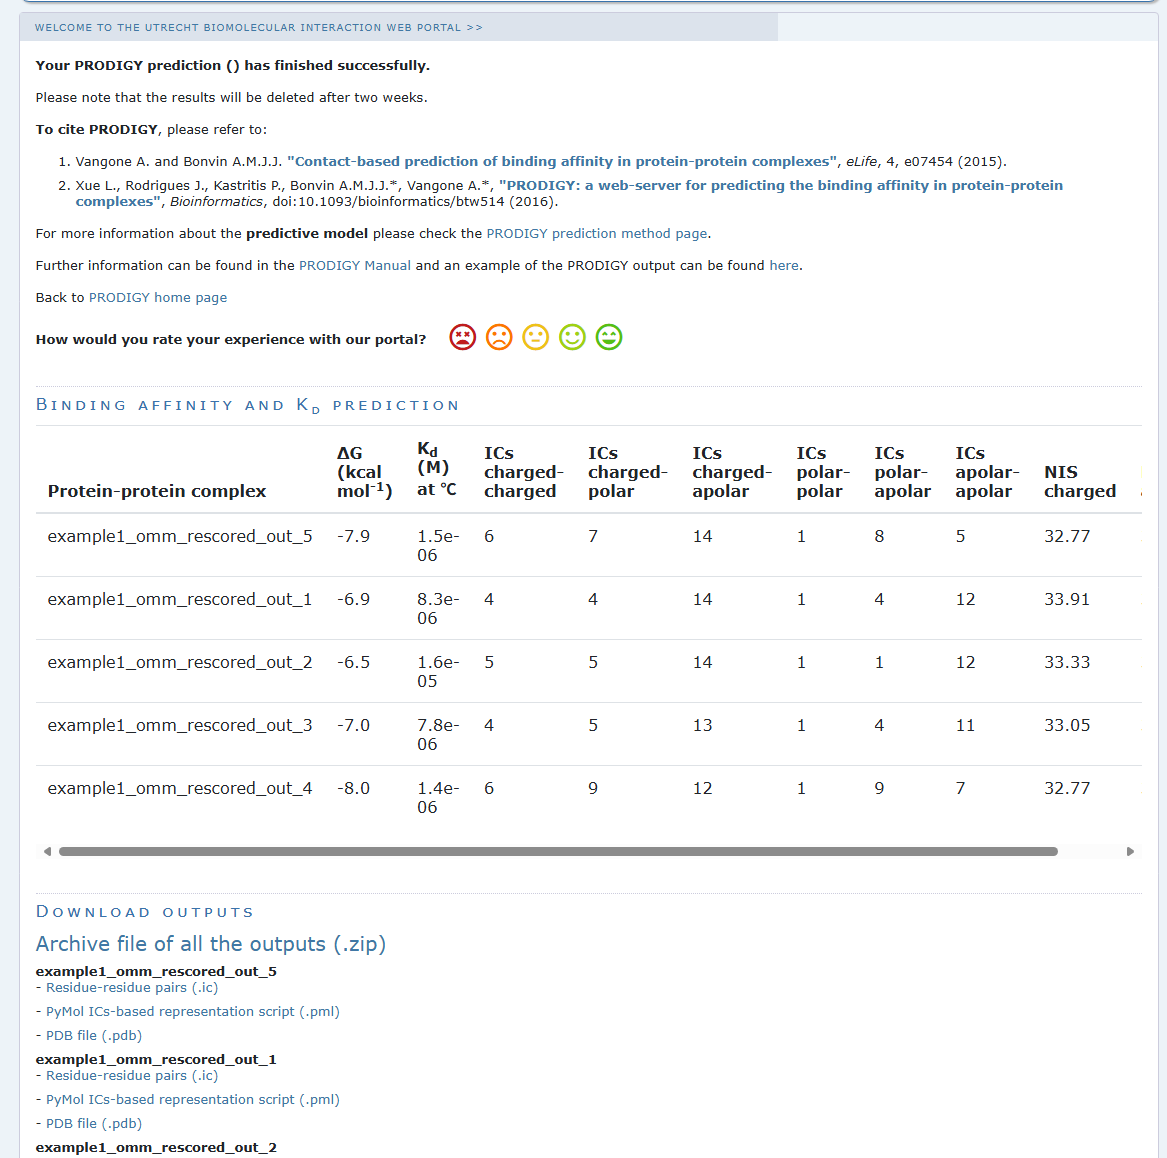The image size is (1167, 1158).
Task: Select the example1_omm_rescored_out_2 row name
Action: click(180, 662)
